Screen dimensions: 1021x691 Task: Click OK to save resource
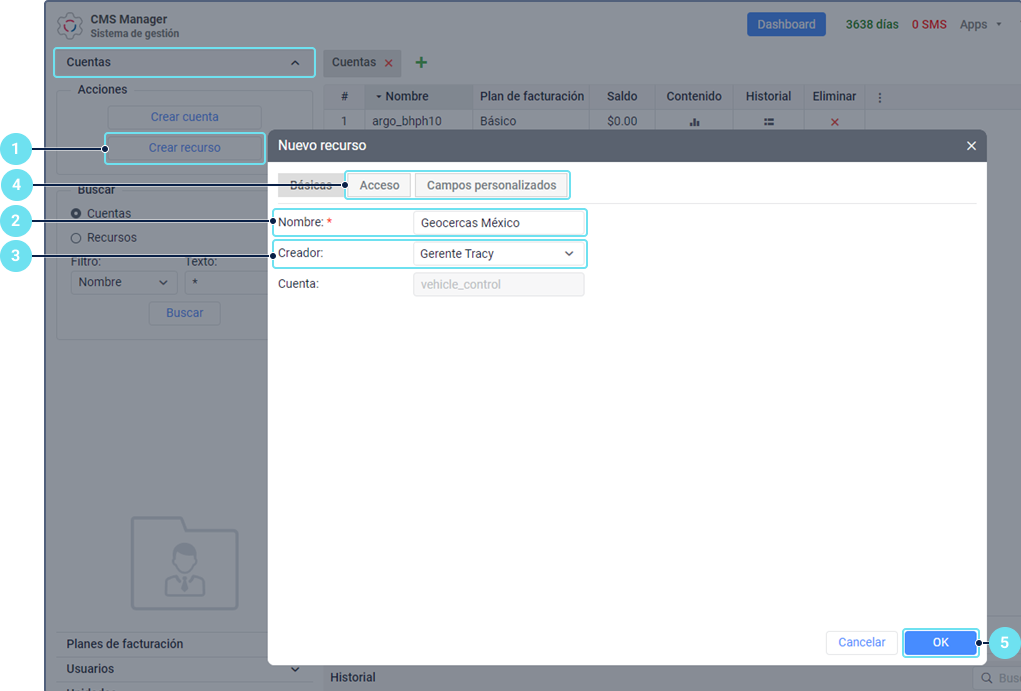click(x=940, y=643)
